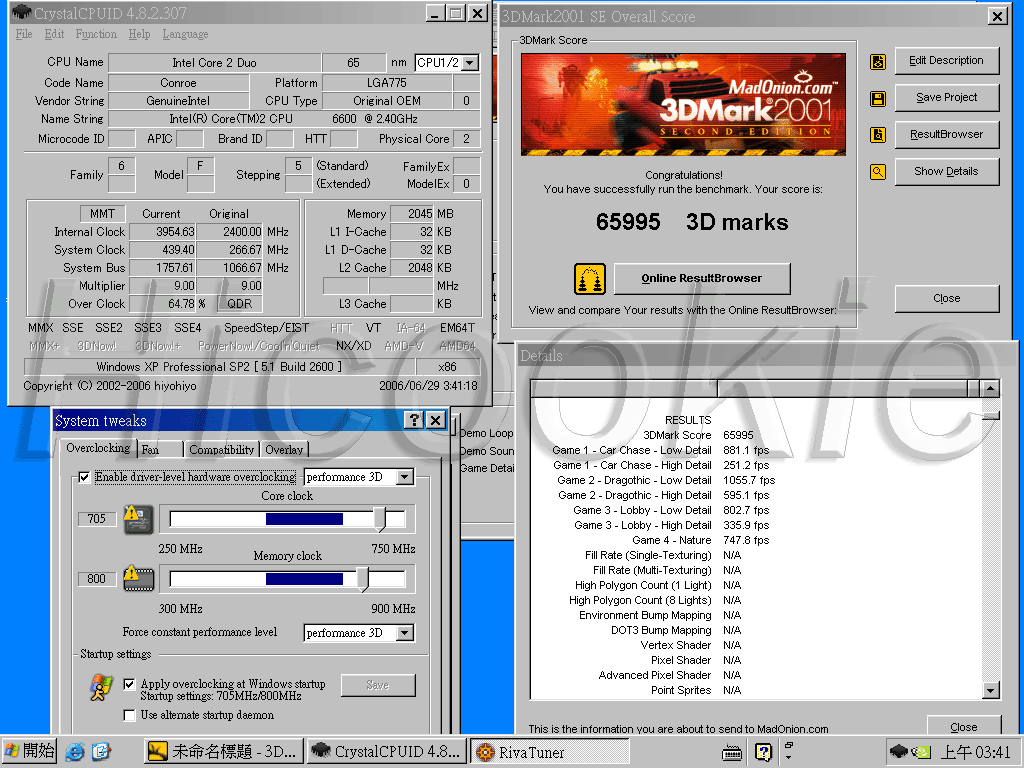Viewport: 1024px width, 768px height.
Task: Click the Core clock slider handle
Action: click(x=380, y=519)
